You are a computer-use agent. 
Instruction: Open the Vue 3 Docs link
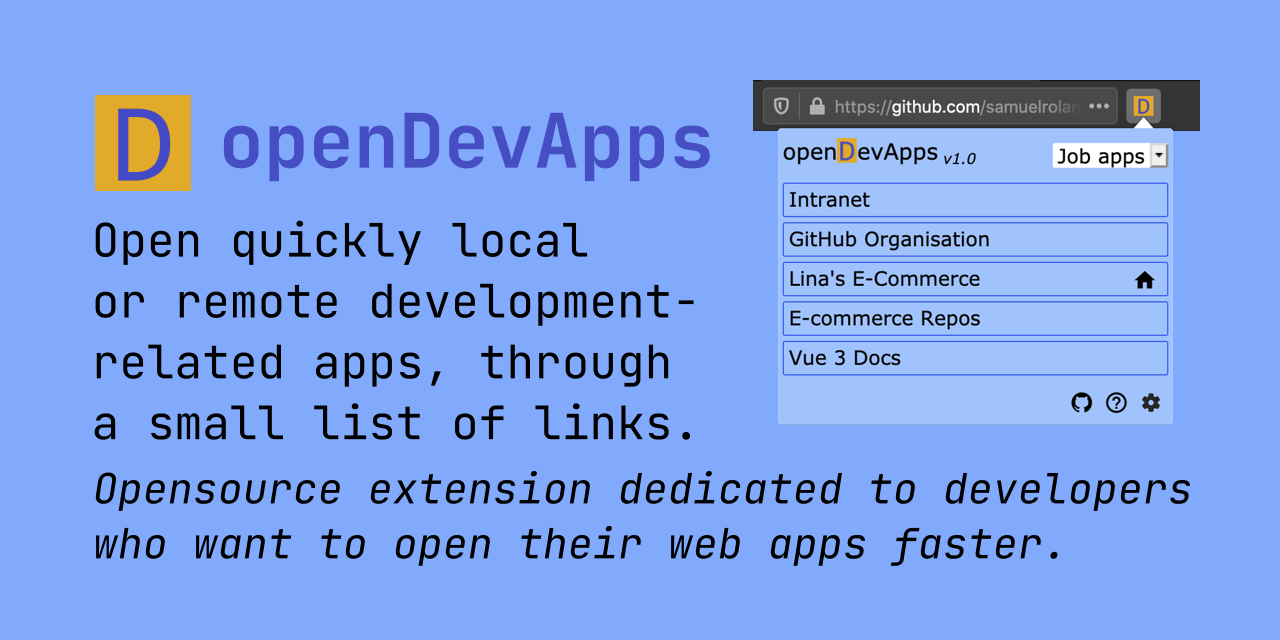975,358
